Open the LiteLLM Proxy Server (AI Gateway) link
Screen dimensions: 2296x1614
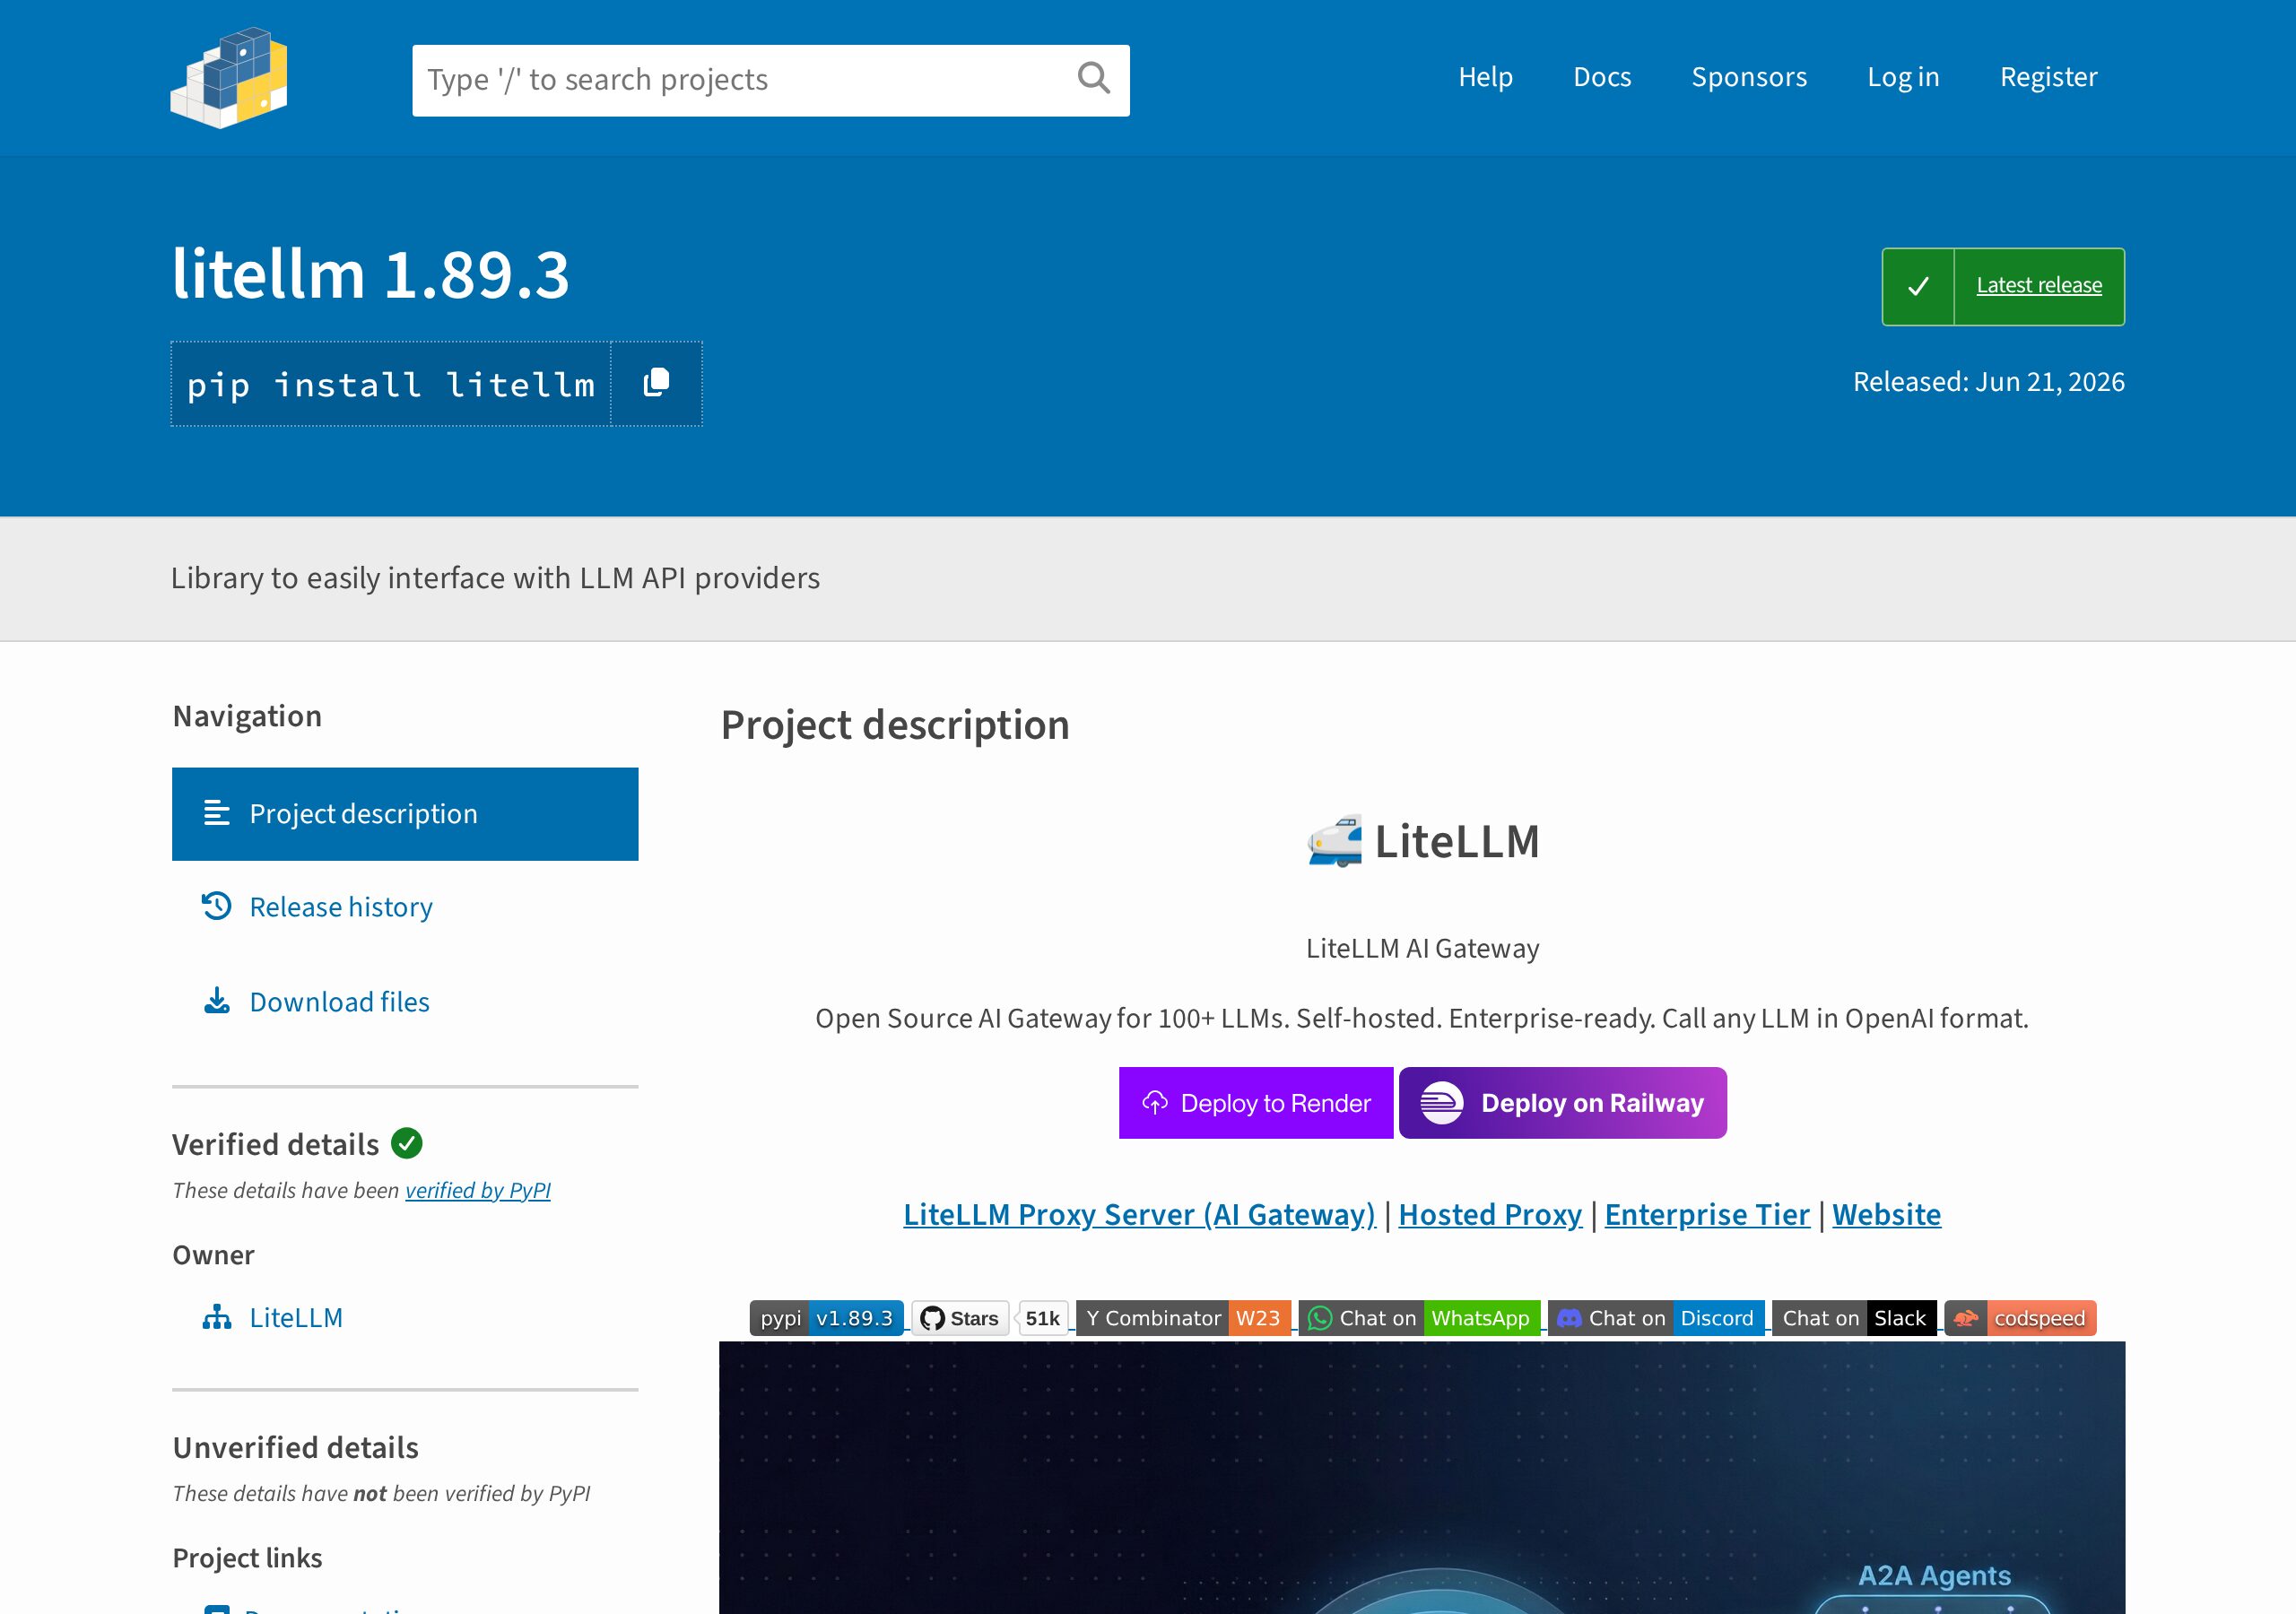[1139, 1214]
